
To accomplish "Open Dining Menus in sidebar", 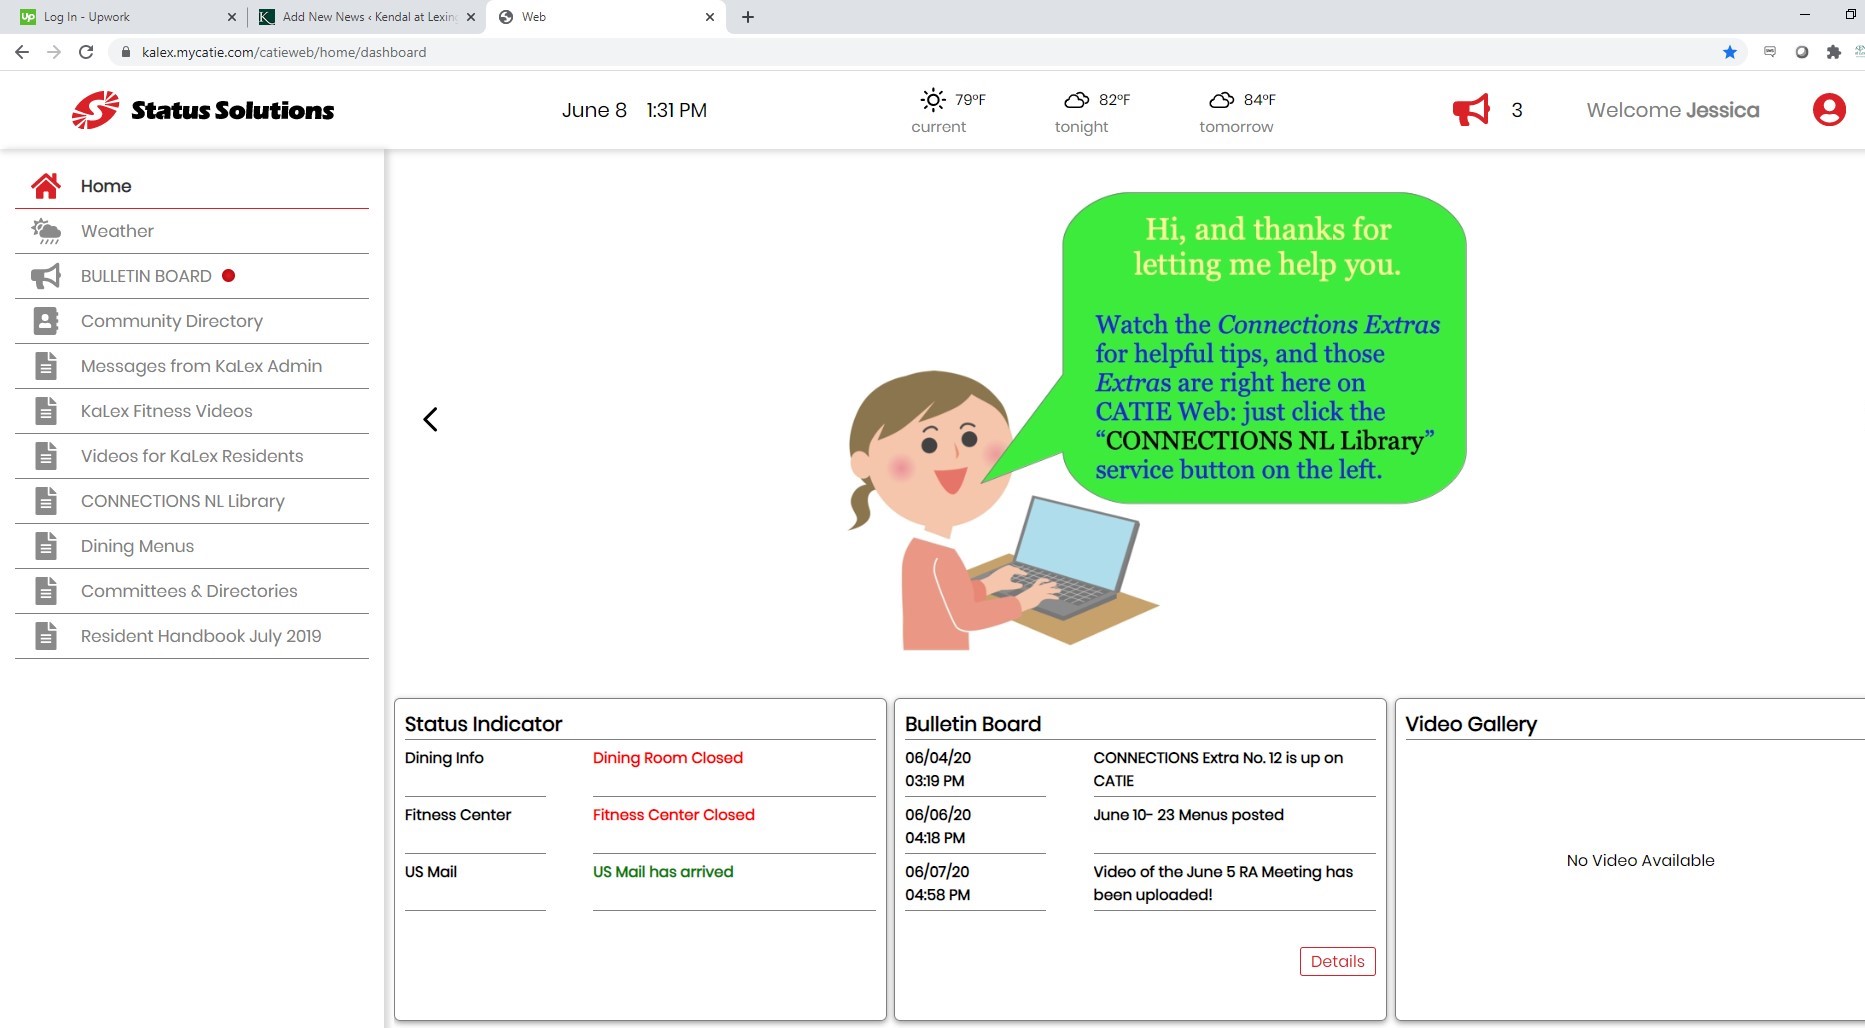I will (x=192, y=546).
